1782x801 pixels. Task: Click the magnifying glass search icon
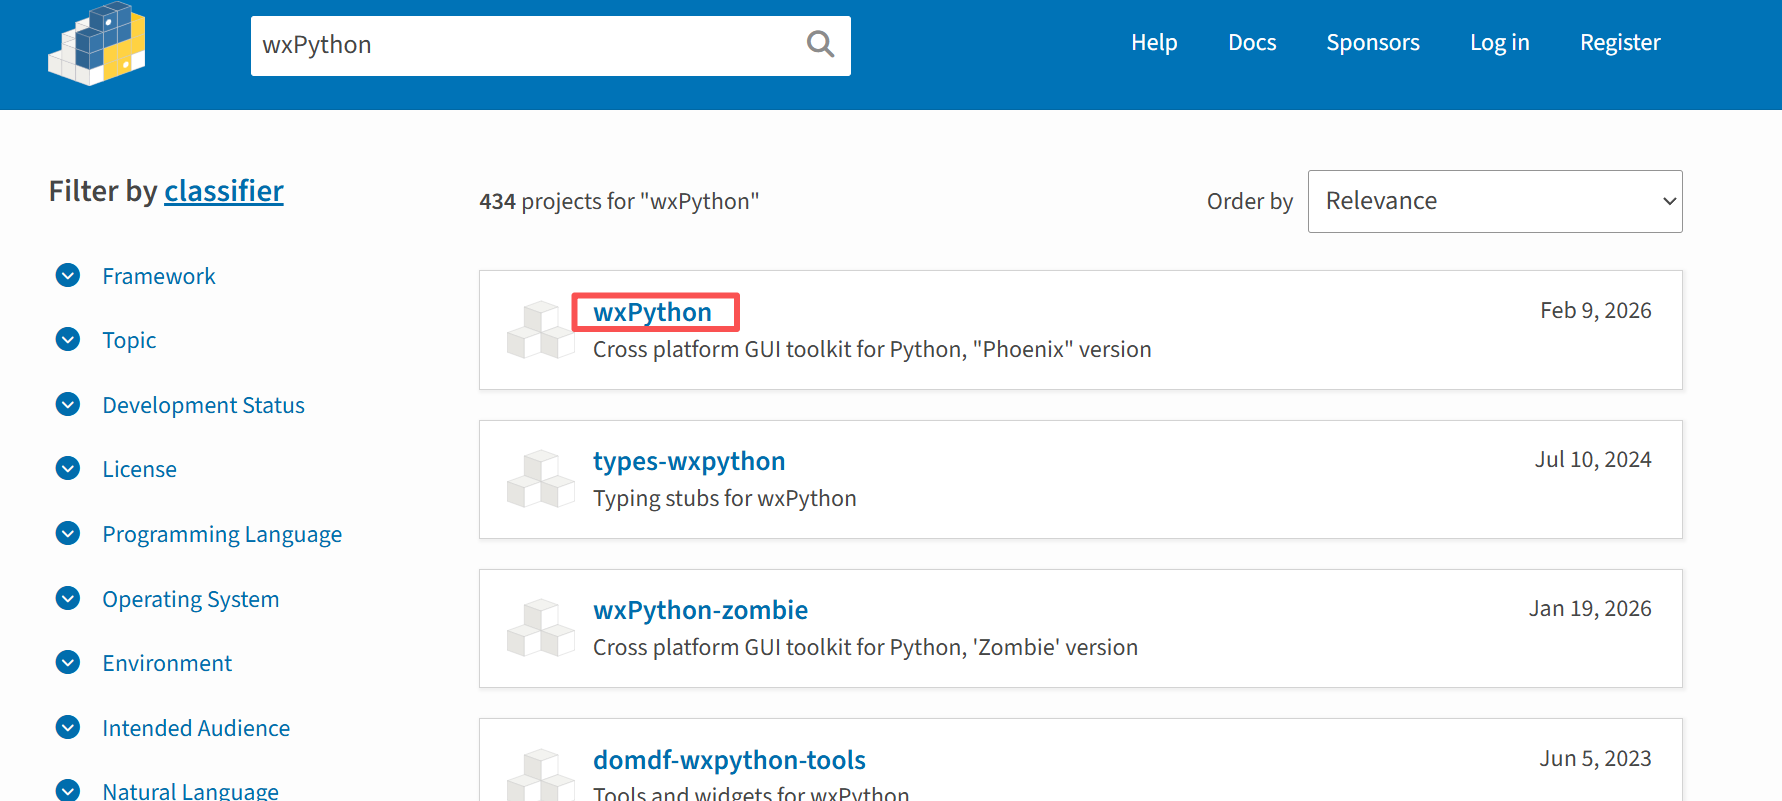point(820,44)
